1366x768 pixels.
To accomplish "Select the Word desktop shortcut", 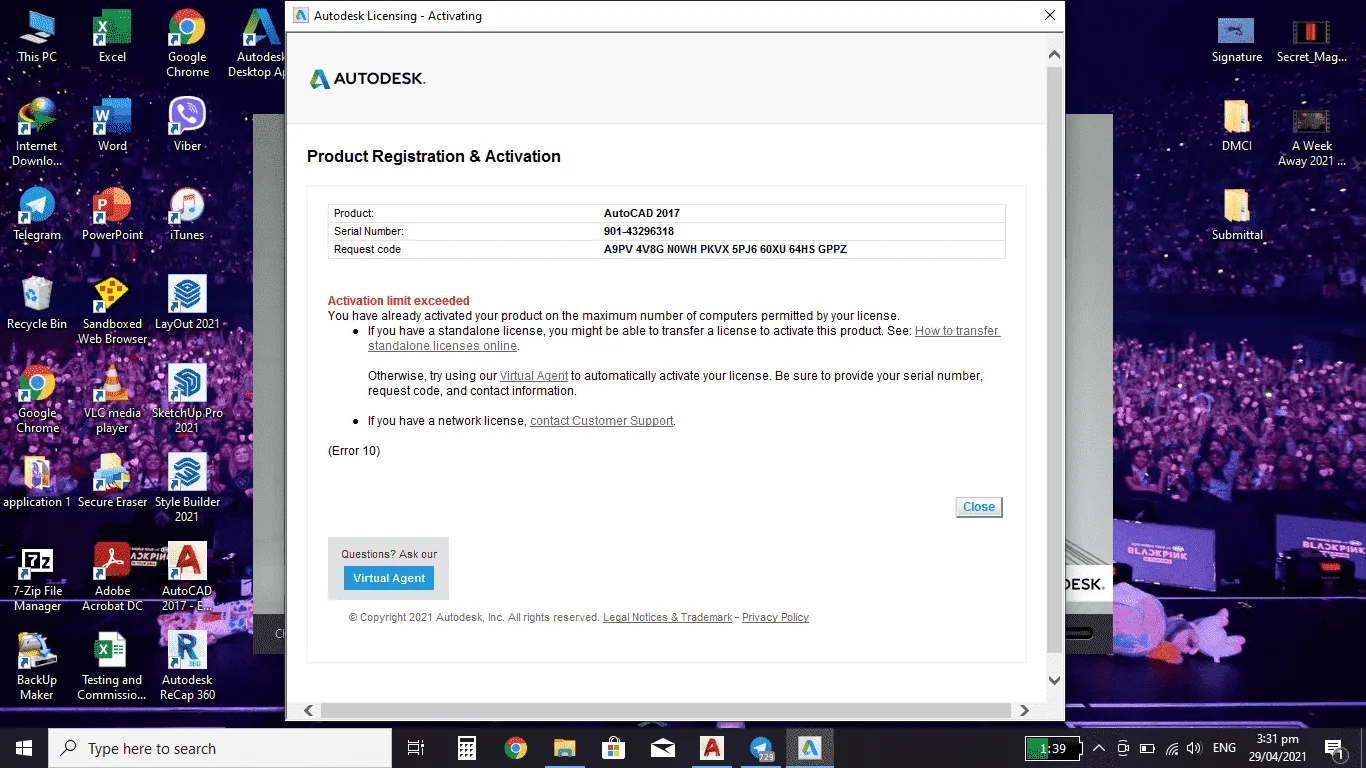I will click(112, 125).
